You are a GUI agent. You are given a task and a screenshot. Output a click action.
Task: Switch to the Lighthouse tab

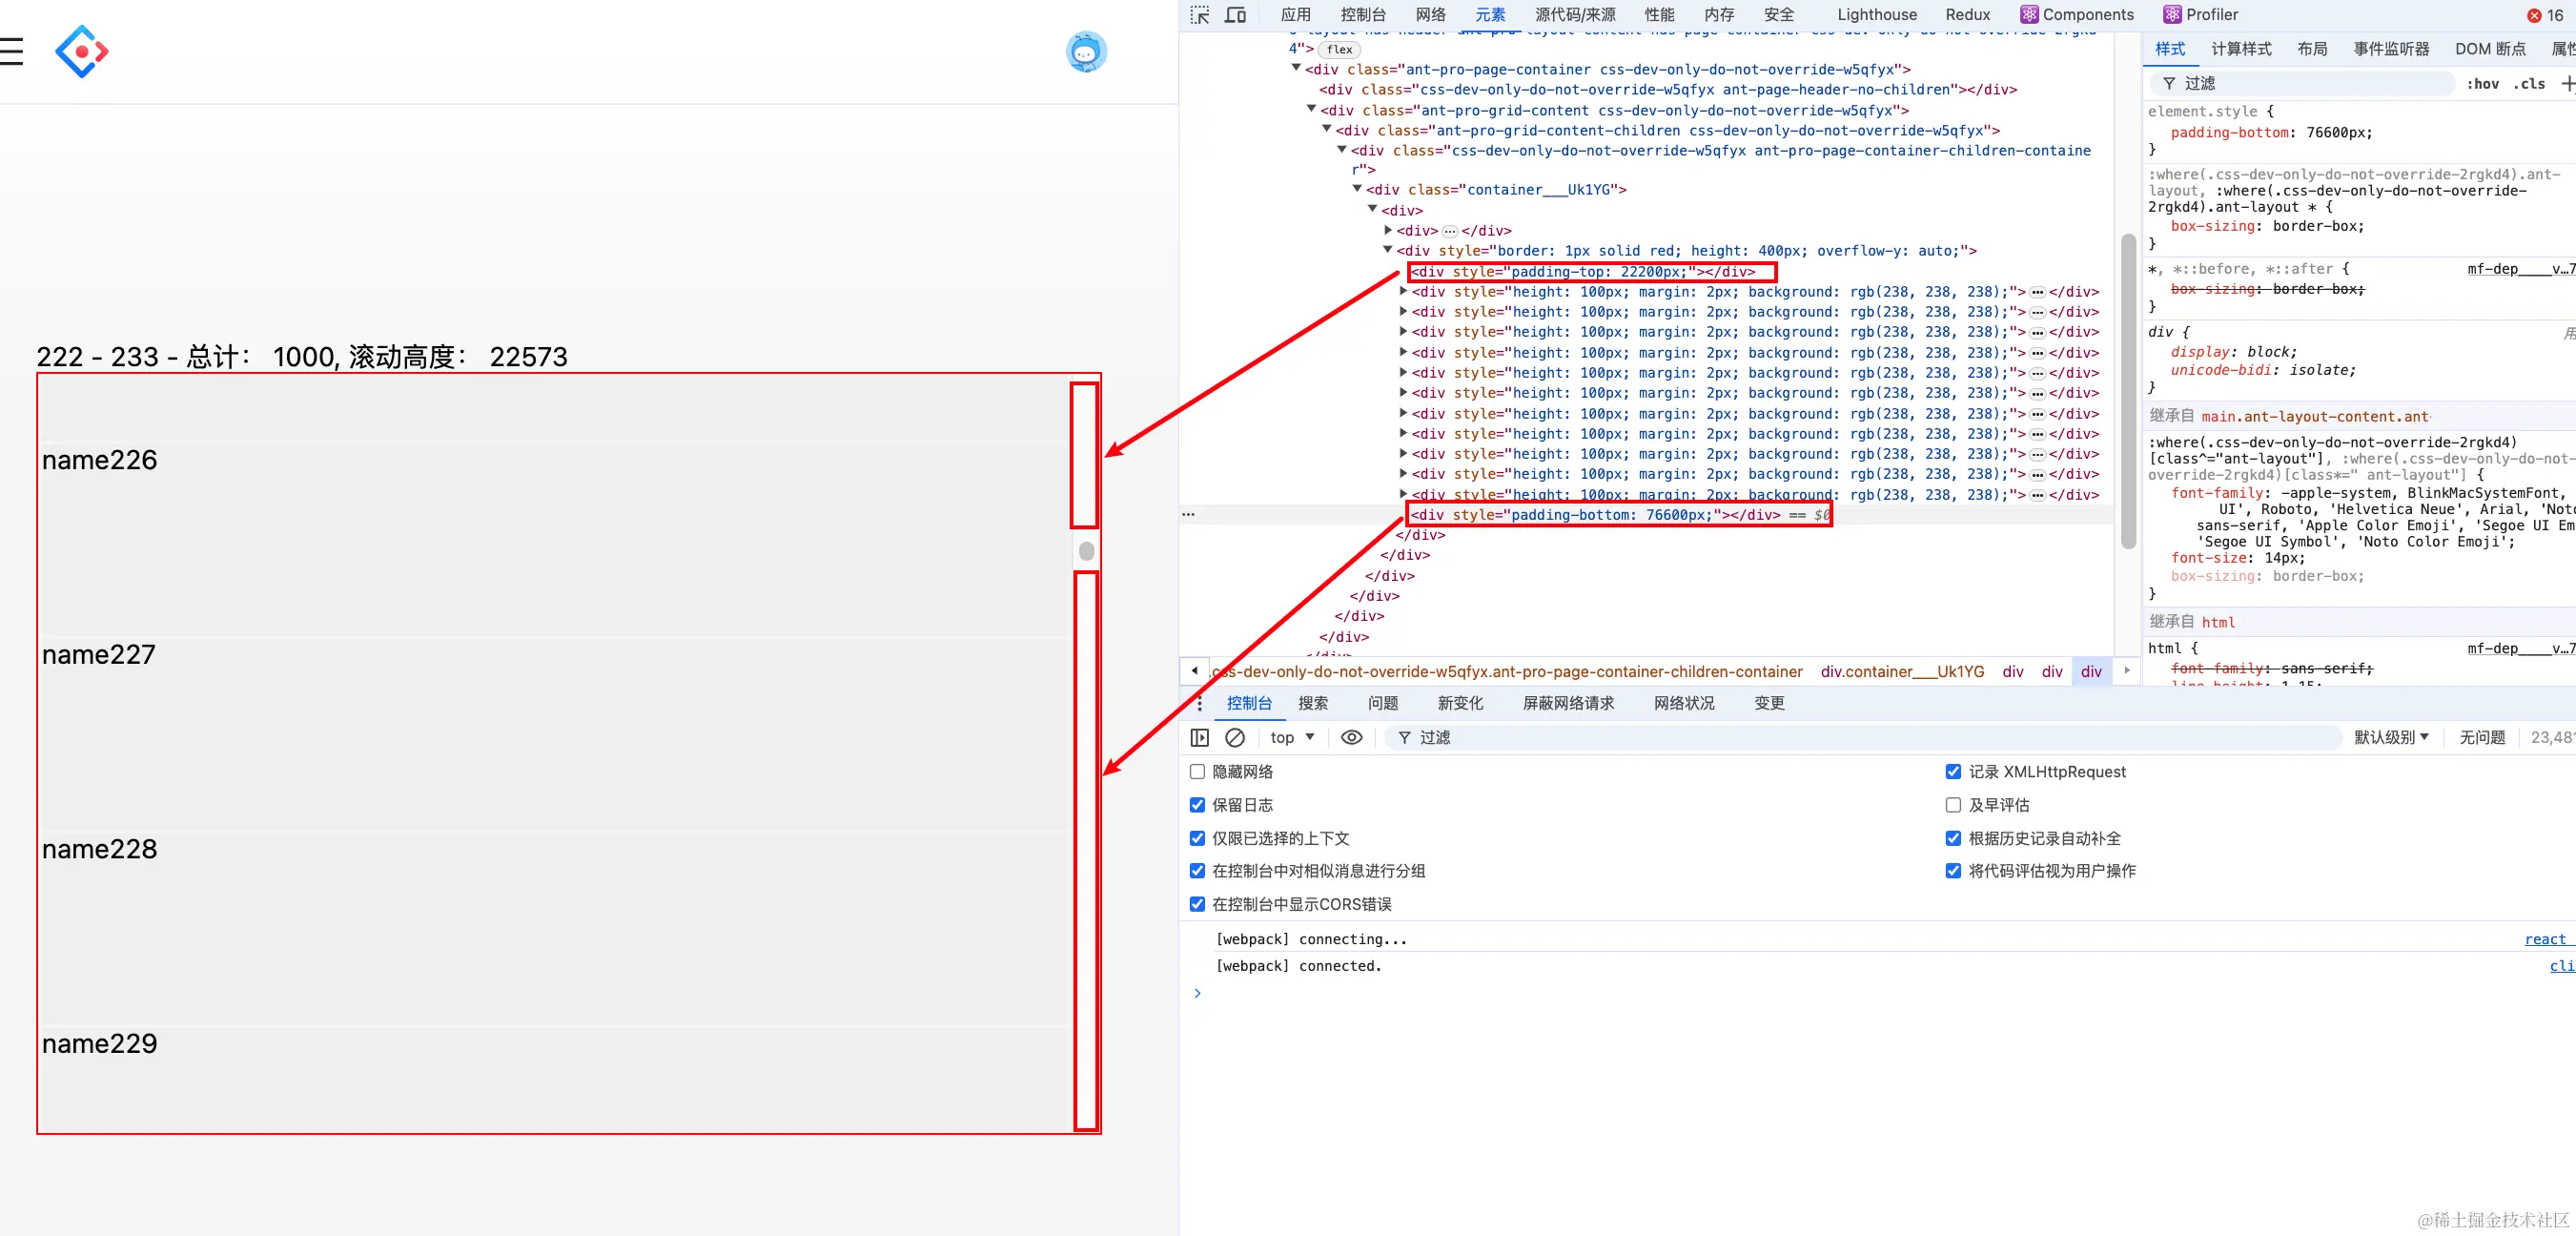click(1876, 15)
